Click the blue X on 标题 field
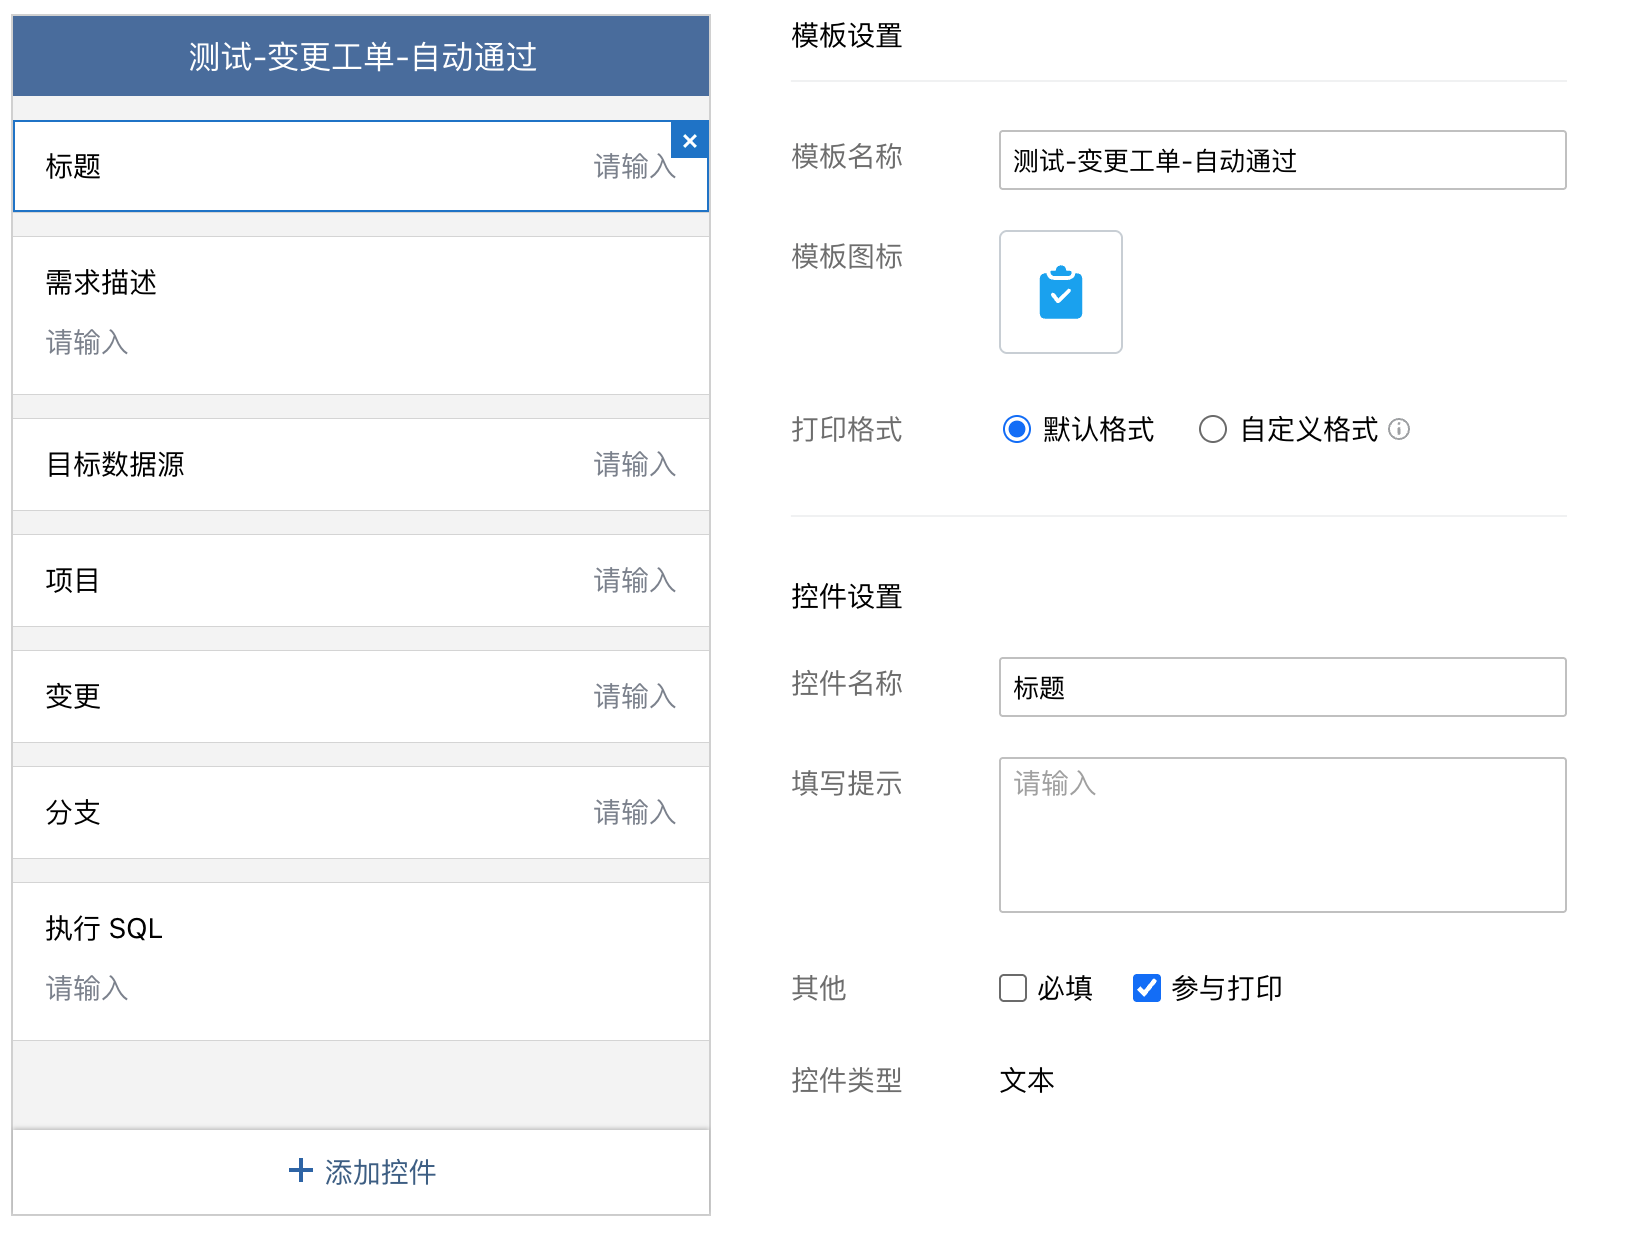The height and width of the screenshot is (1234, 1630). [x=690, y=141]
